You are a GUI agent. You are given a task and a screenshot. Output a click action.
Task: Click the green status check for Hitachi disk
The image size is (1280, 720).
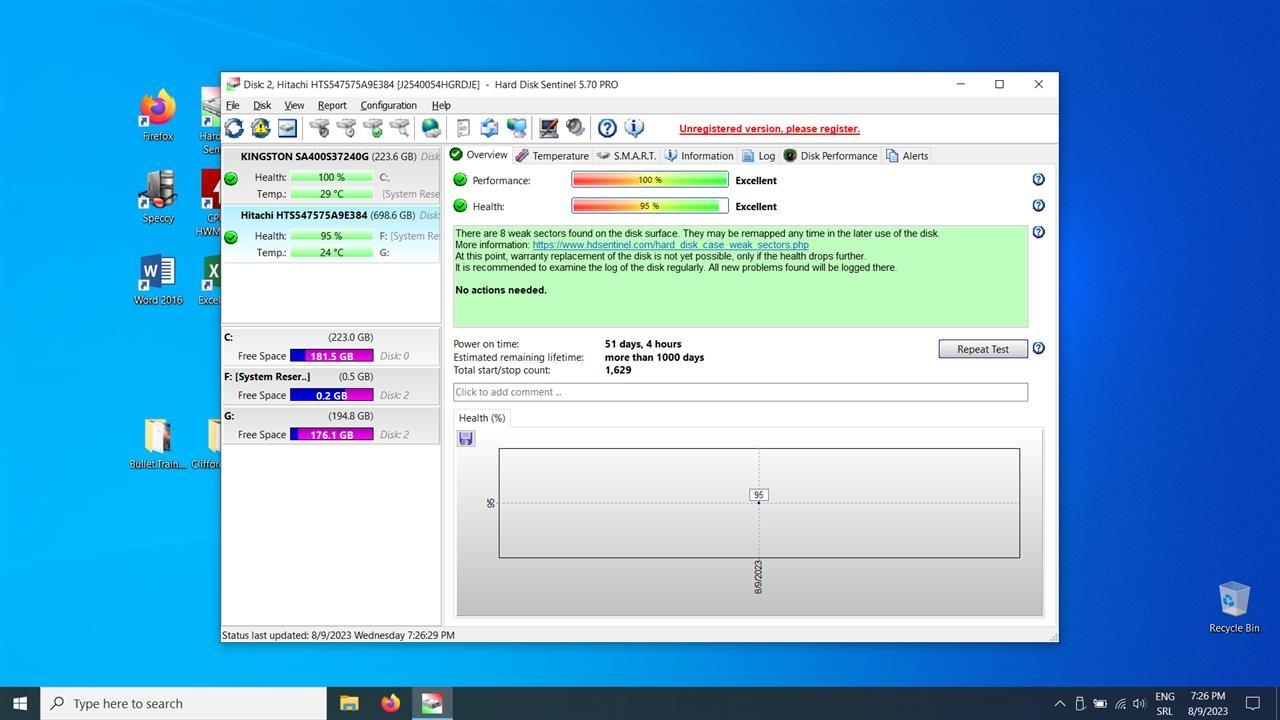pos(231,237)
